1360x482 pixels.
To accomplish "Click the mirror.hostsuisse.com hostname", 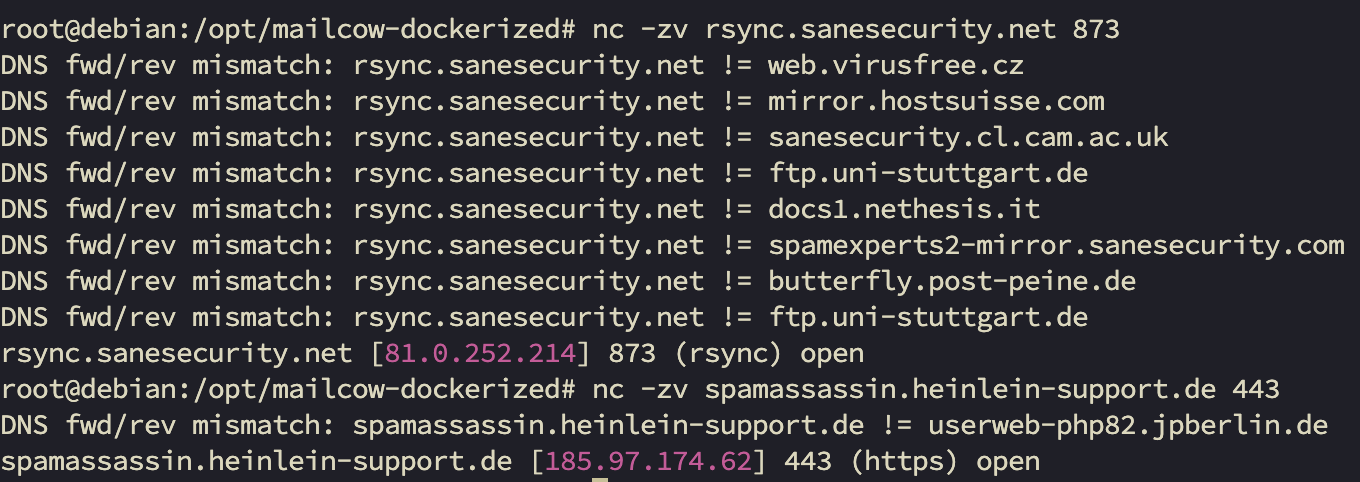I will [x=935, y=102].
